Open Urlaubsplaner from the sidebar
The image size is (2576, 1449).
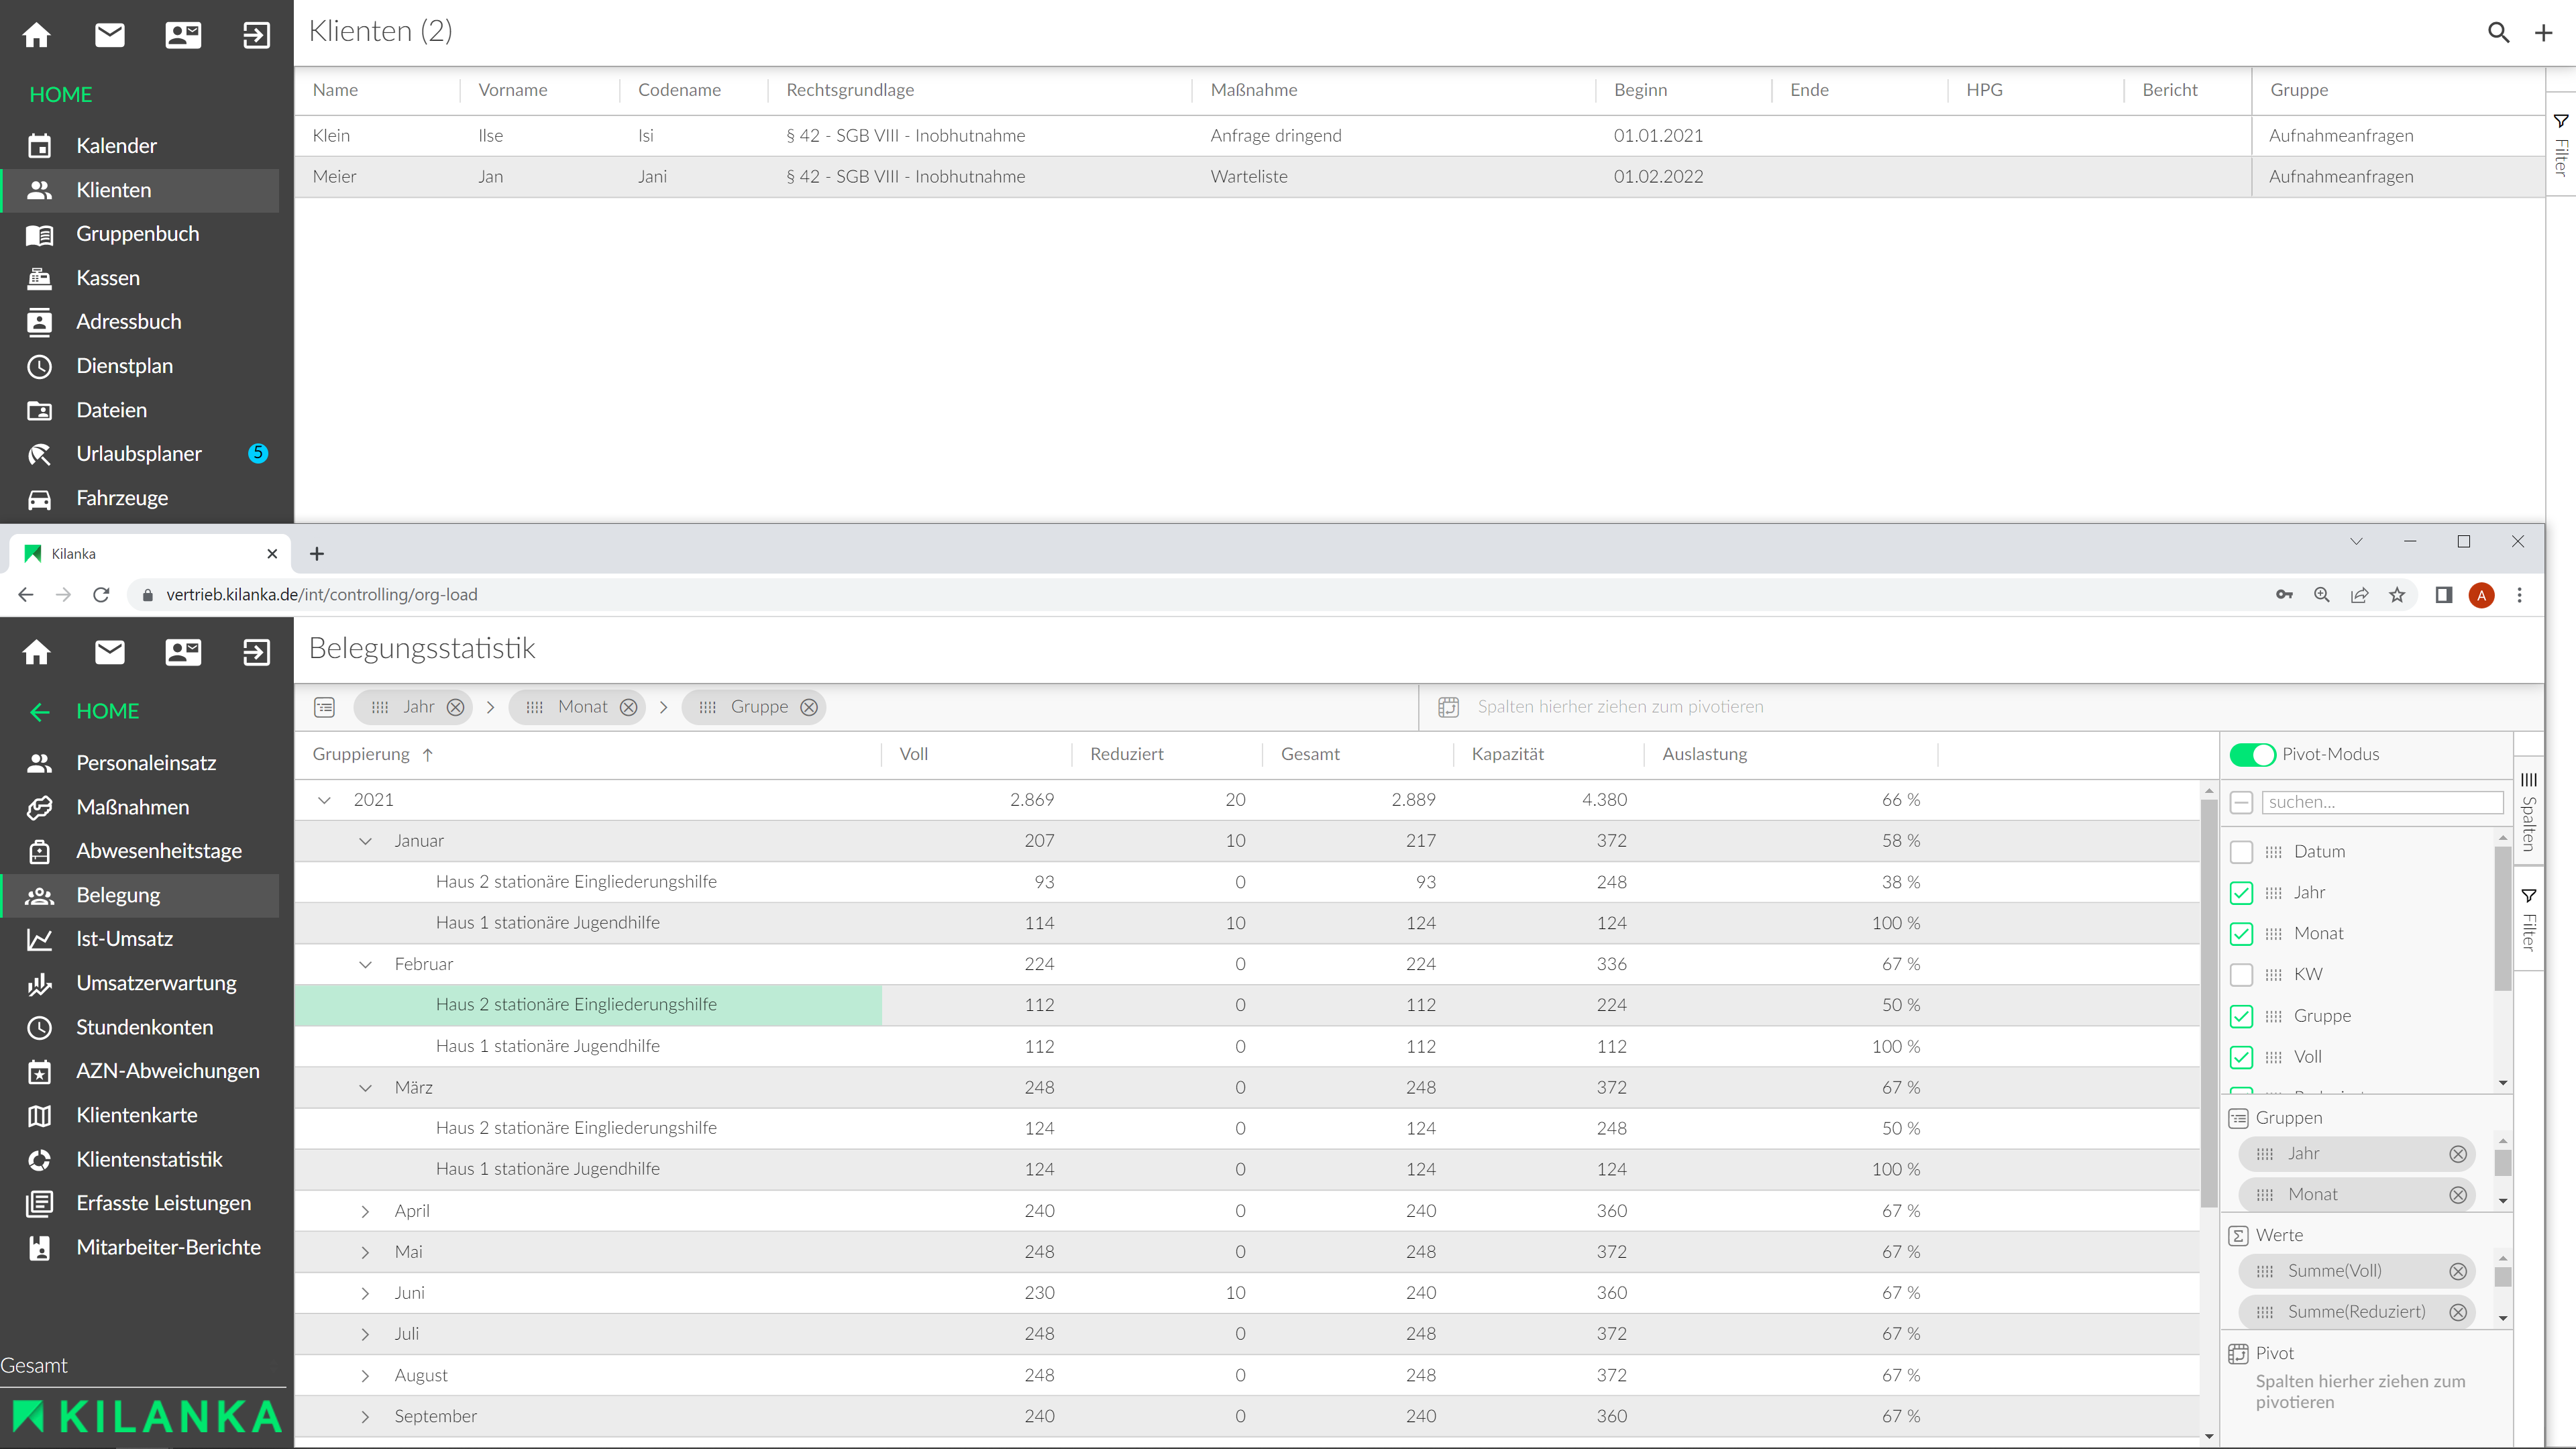[139, 454]
